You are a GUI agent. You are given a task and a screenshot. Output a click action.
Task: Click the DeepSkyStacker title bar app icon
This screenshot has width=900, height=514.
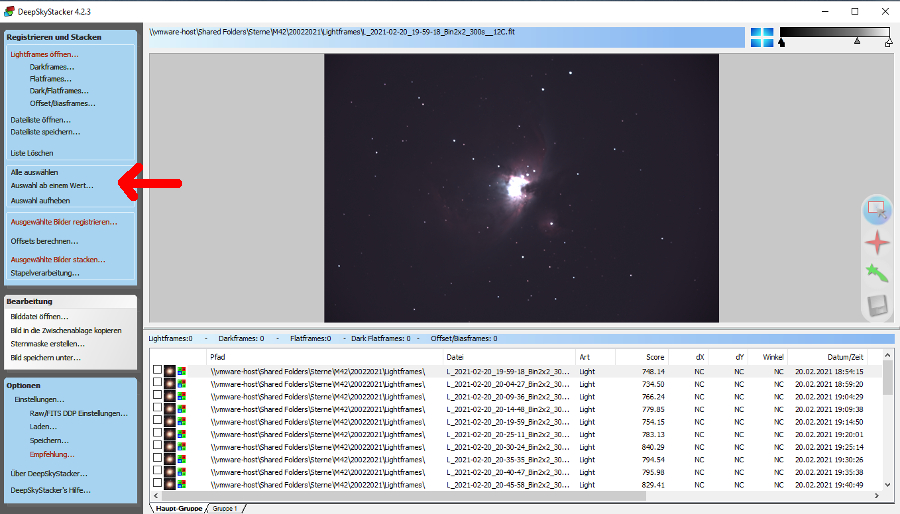(x=10, y=11)
